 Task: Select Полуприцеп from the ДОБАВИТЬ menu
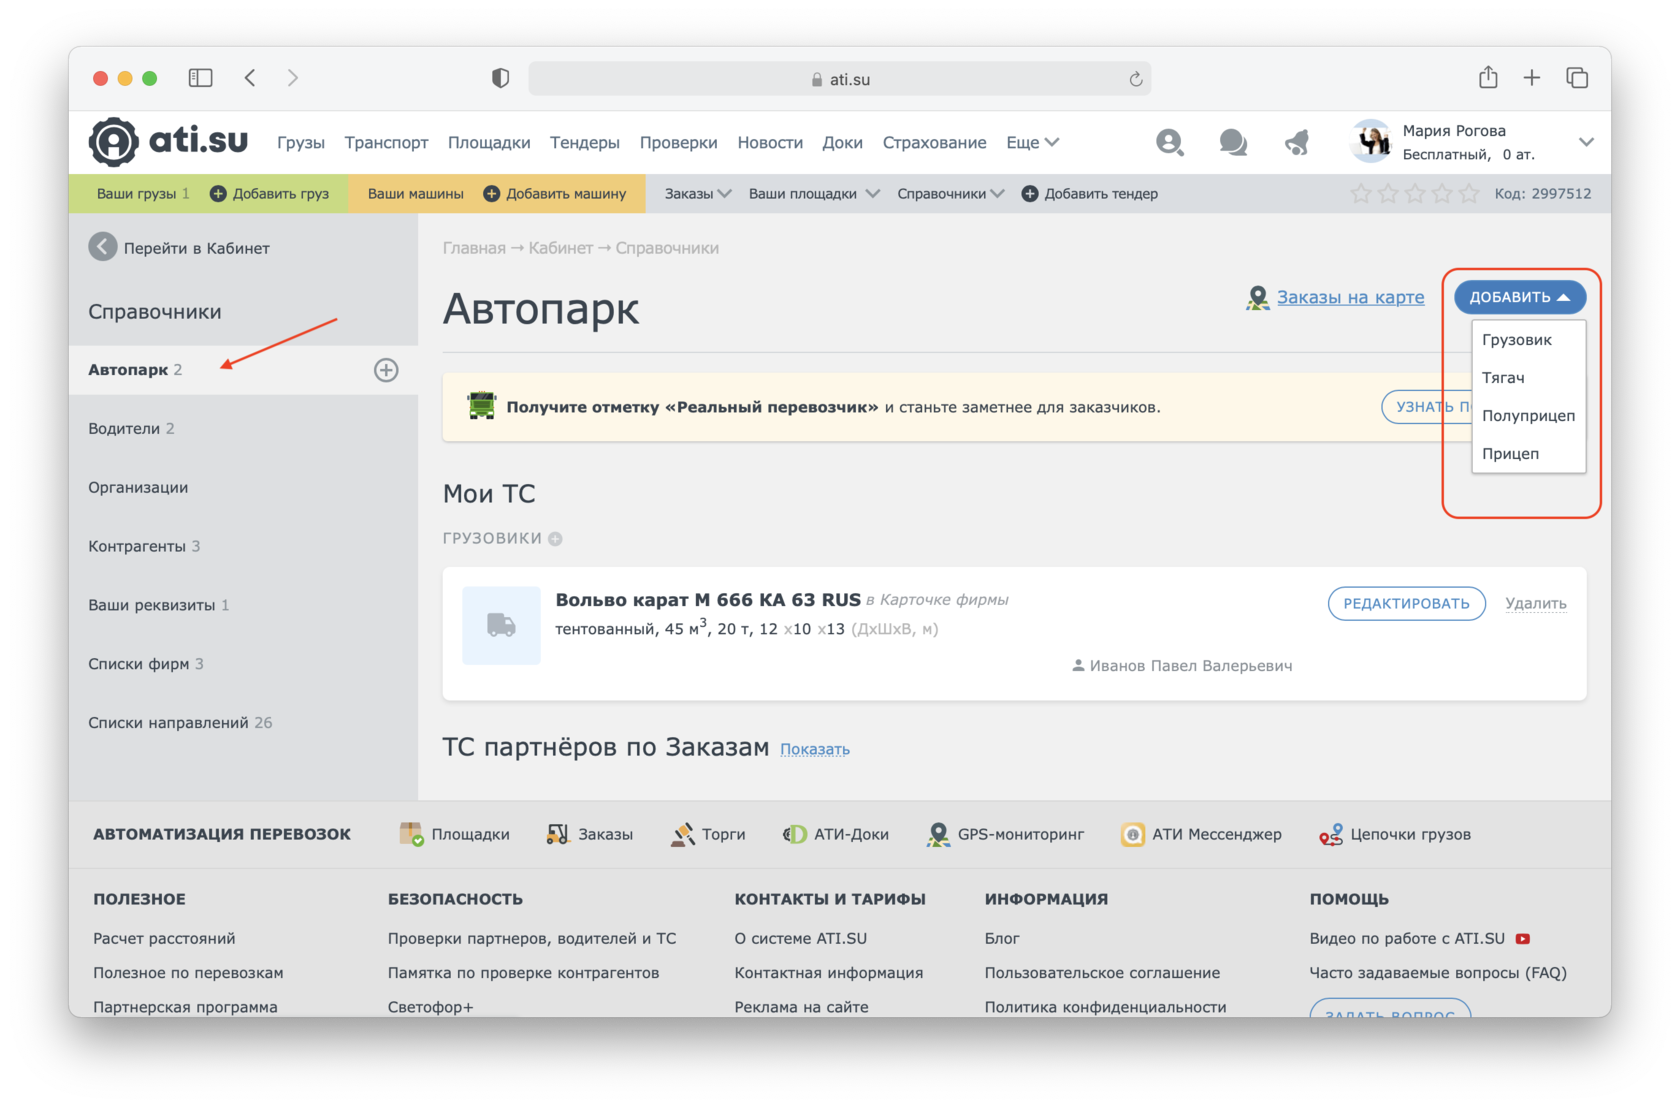[1528, 416]
